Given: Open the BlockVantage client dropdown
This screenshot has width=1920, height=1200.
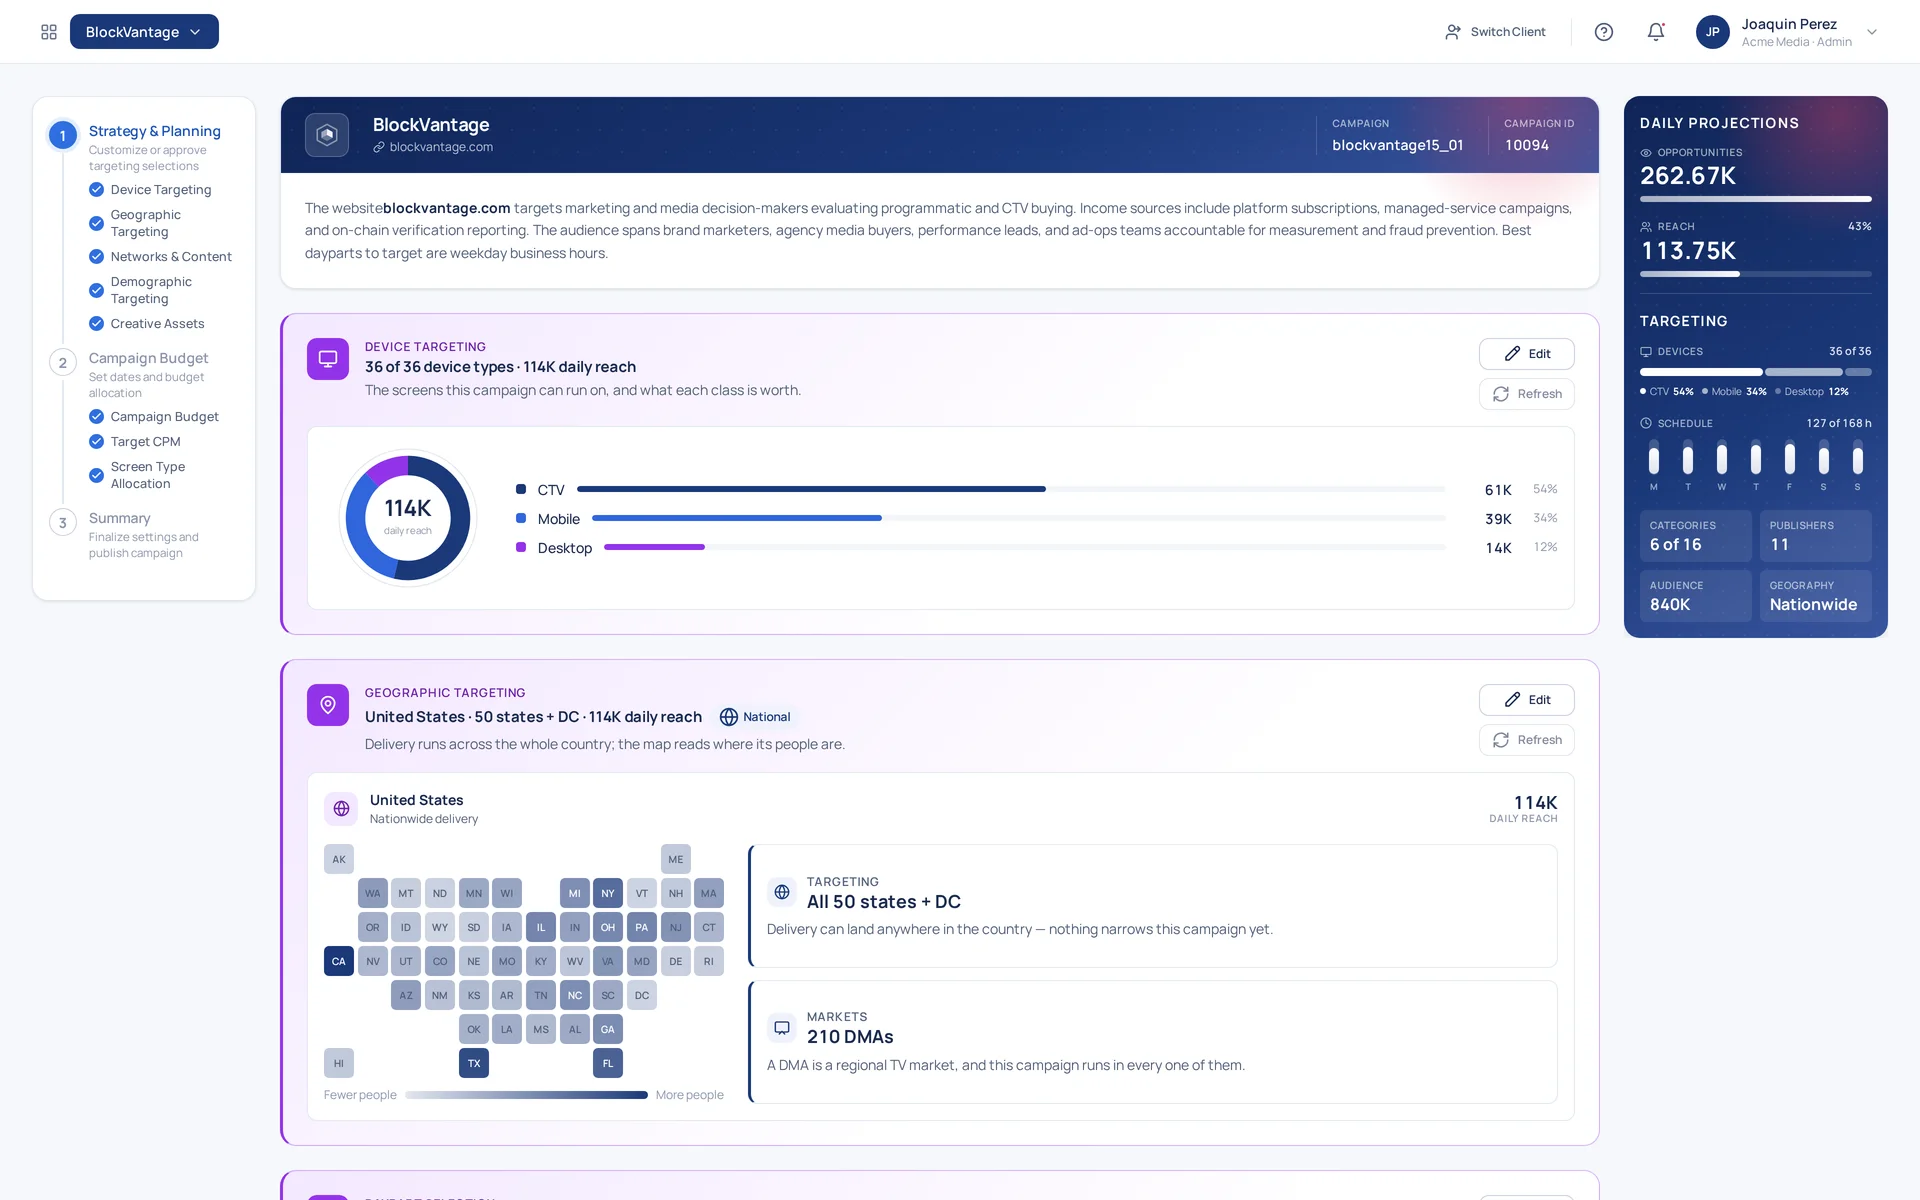Looking at the screenshot, I should click(144, 32).
